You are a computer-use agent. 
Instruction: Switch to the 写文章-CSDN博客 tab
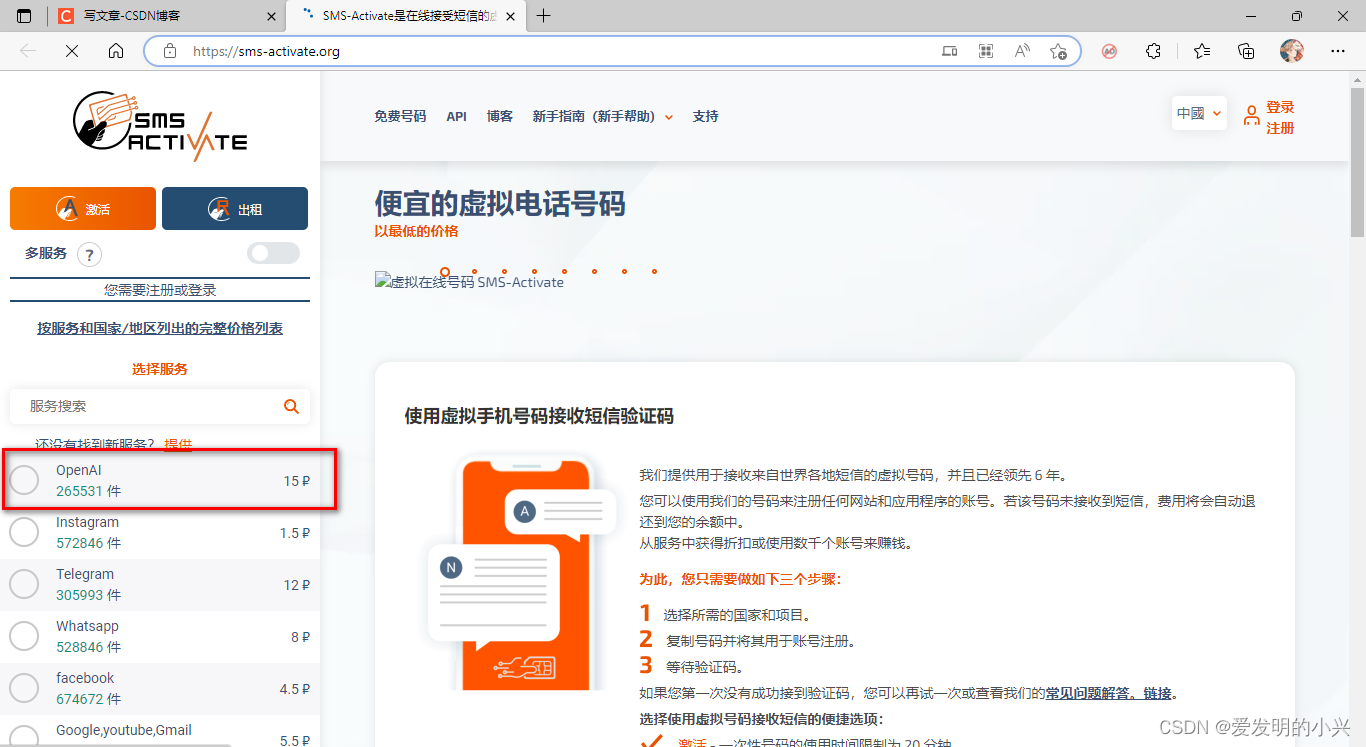click(x=165, y=16)
